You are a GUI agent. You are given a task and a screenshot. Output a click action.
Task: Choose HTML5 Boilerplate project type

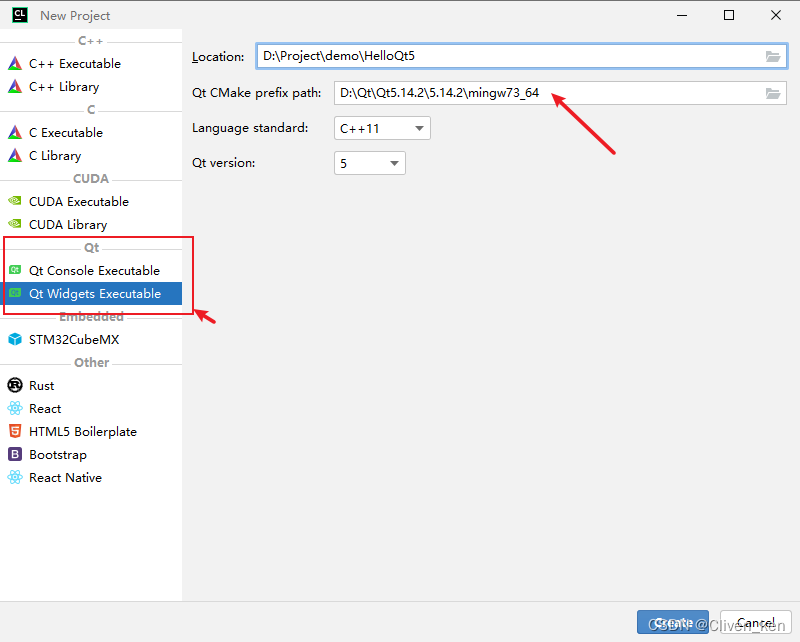[x=91, y=431]
